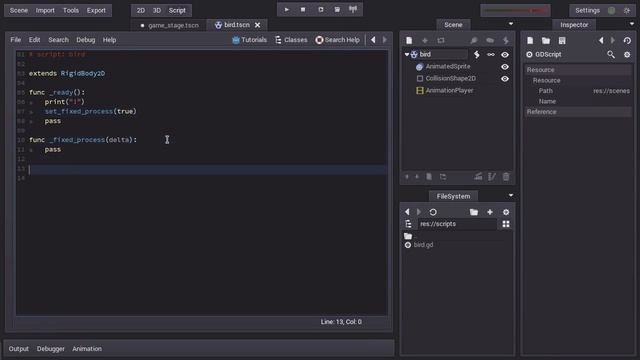Click the FileSystem plus icon
Viewport: 640px width, 360px height.
[490, 212]
